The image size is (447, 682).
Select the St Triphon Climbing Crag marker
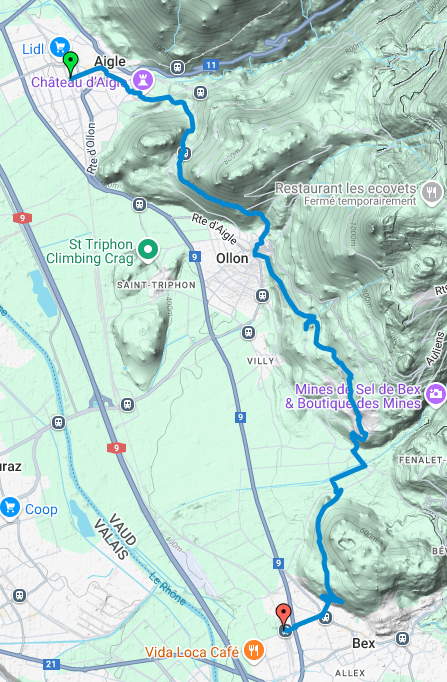(x=148, y=251)
